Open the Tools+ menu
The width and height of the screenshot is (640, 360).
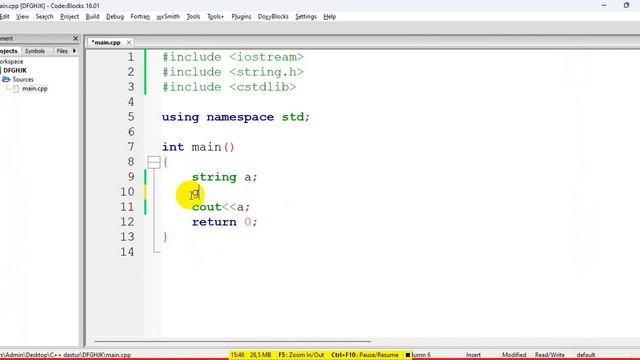216,17
